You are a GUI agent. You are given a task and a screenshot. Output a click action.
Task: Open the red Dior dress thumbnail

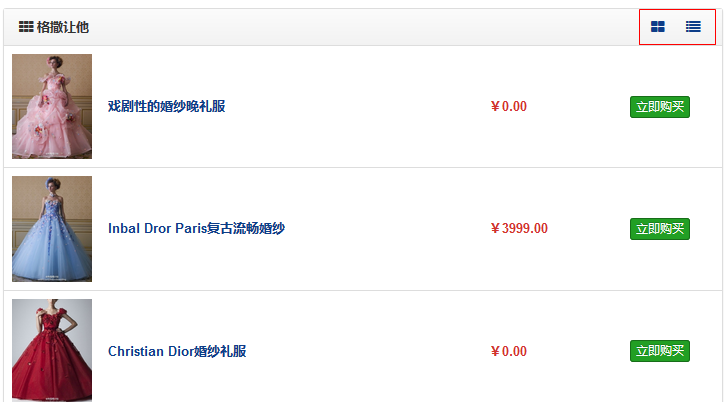tap(52, 350)
